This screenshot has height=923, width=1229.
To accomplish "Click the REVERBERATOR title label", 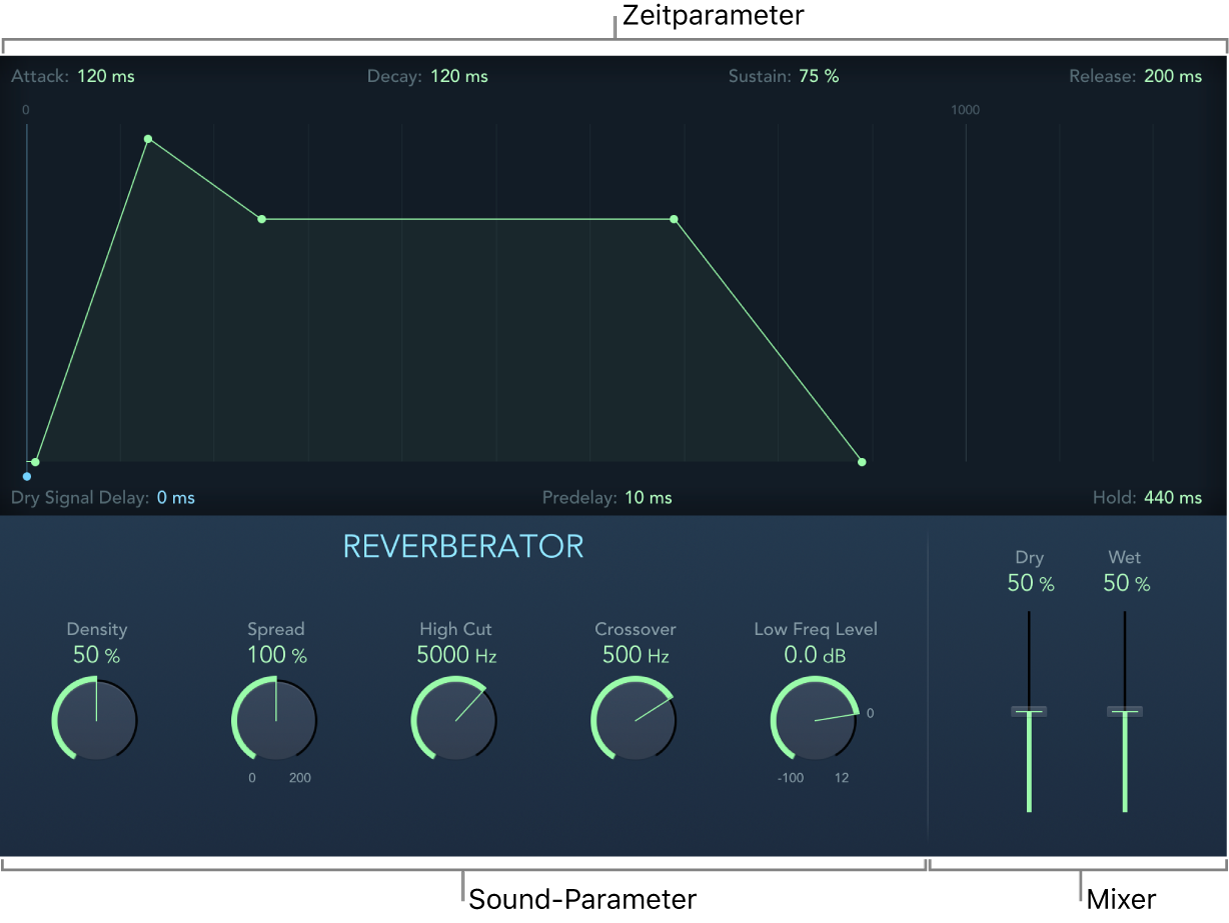I will coord(464,548).
